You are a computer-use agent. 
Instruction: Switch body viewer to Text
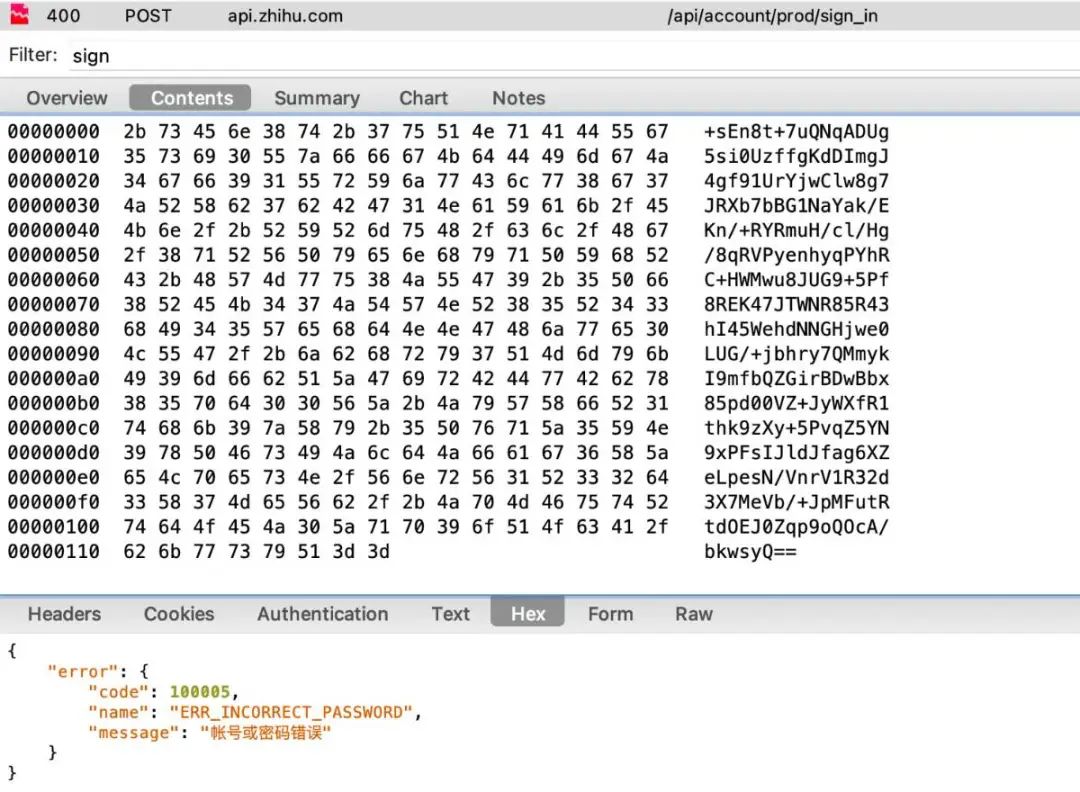[x=450, y=614]
